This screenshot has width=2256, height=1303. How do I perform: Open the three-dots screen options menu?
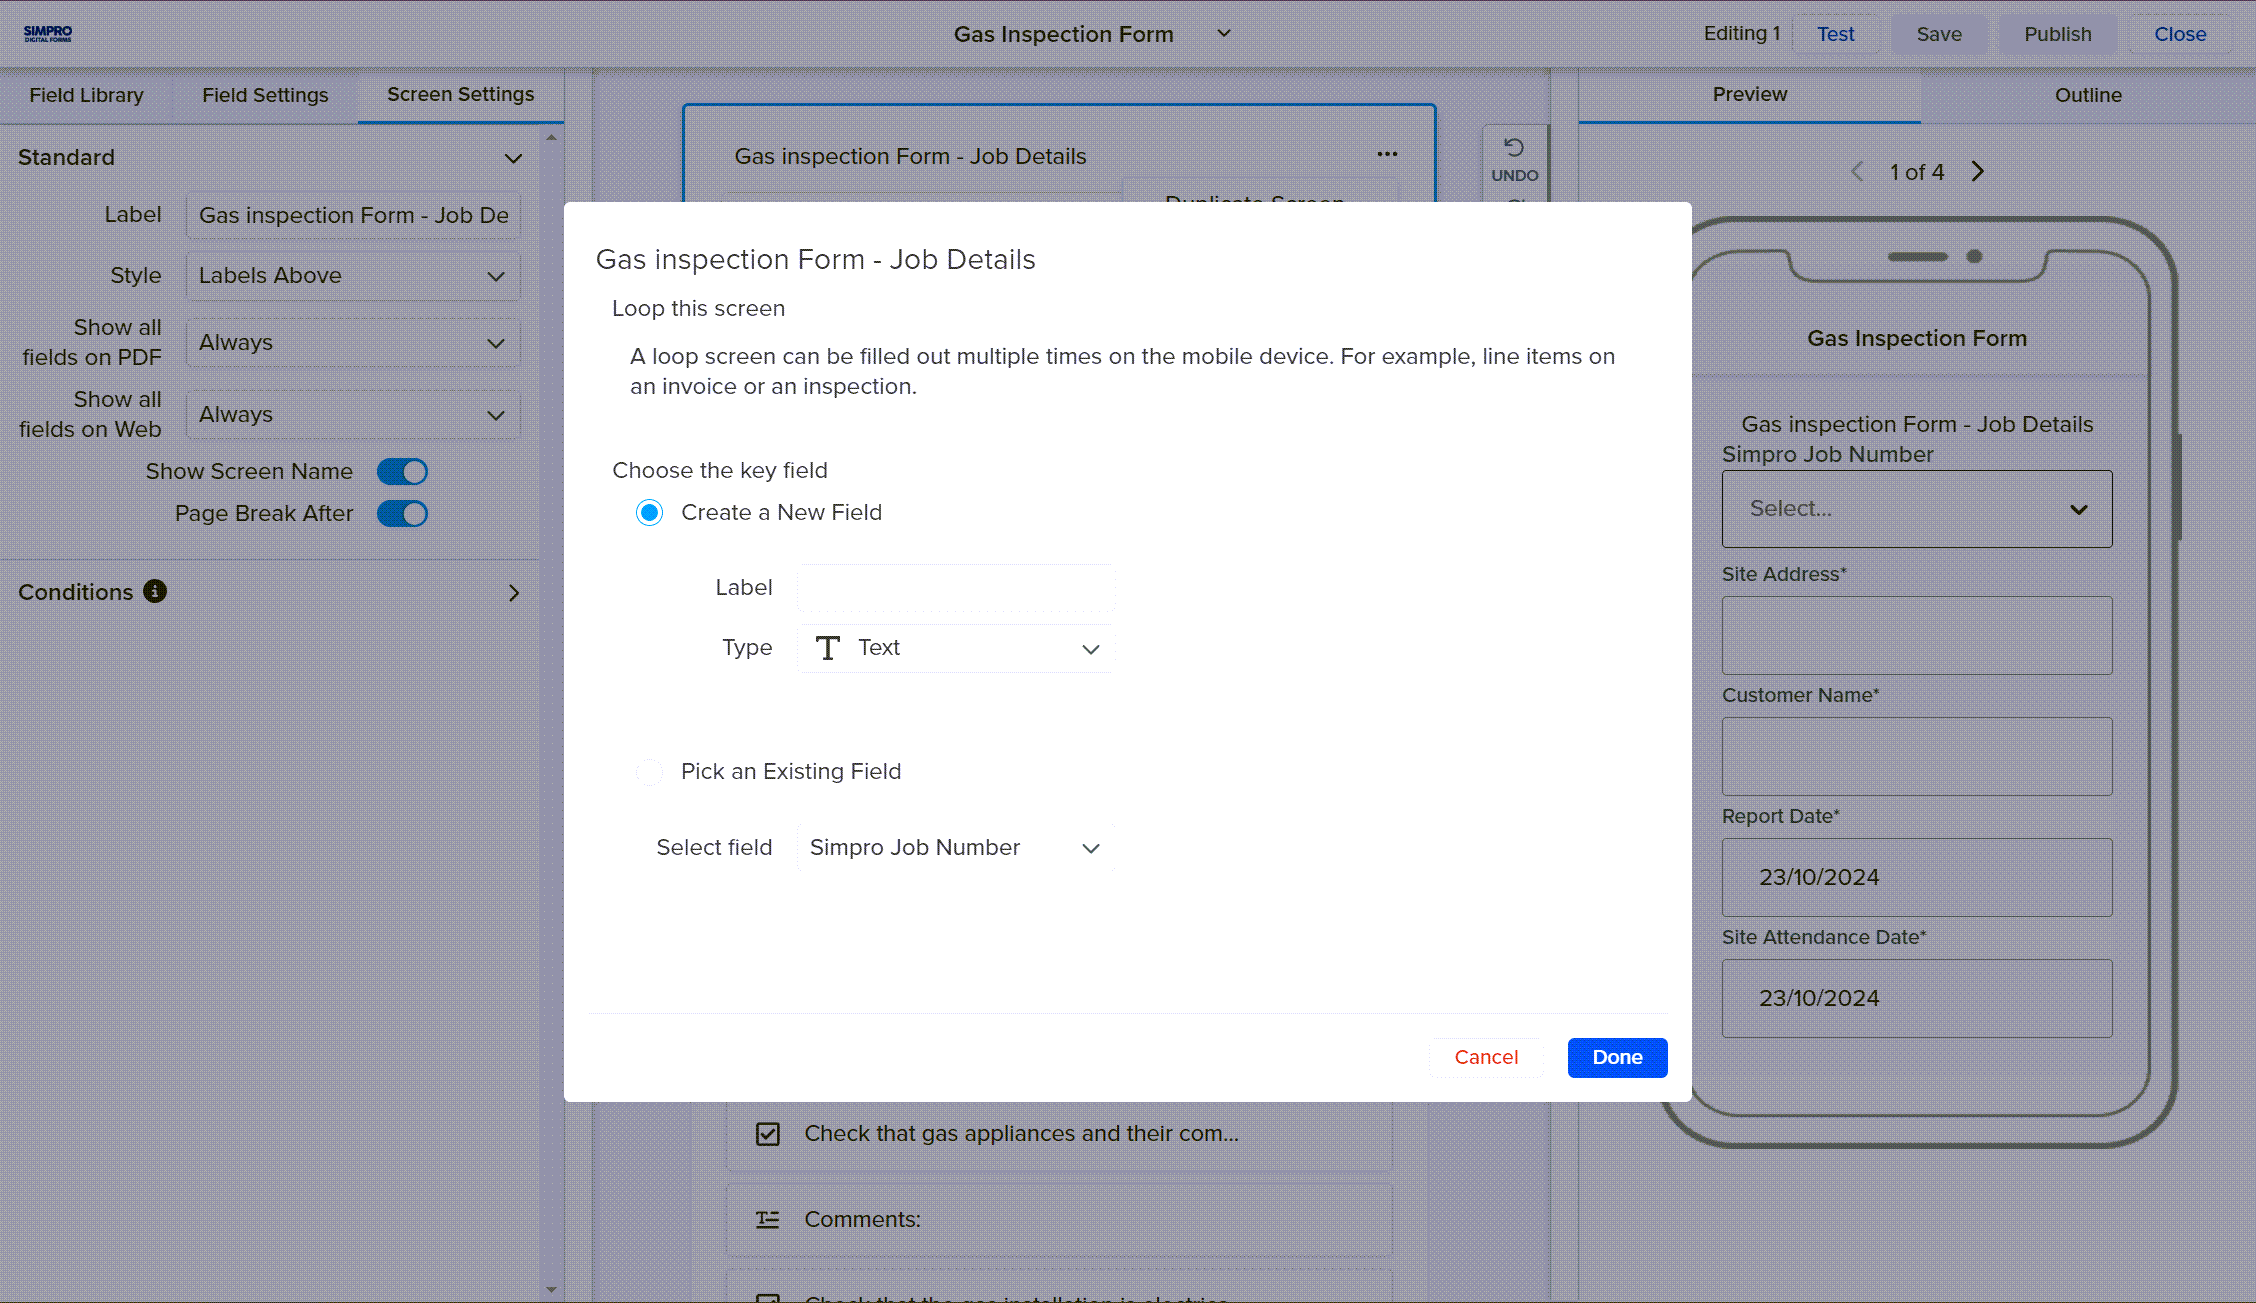pyautogui.click(x=1387, y=154)
